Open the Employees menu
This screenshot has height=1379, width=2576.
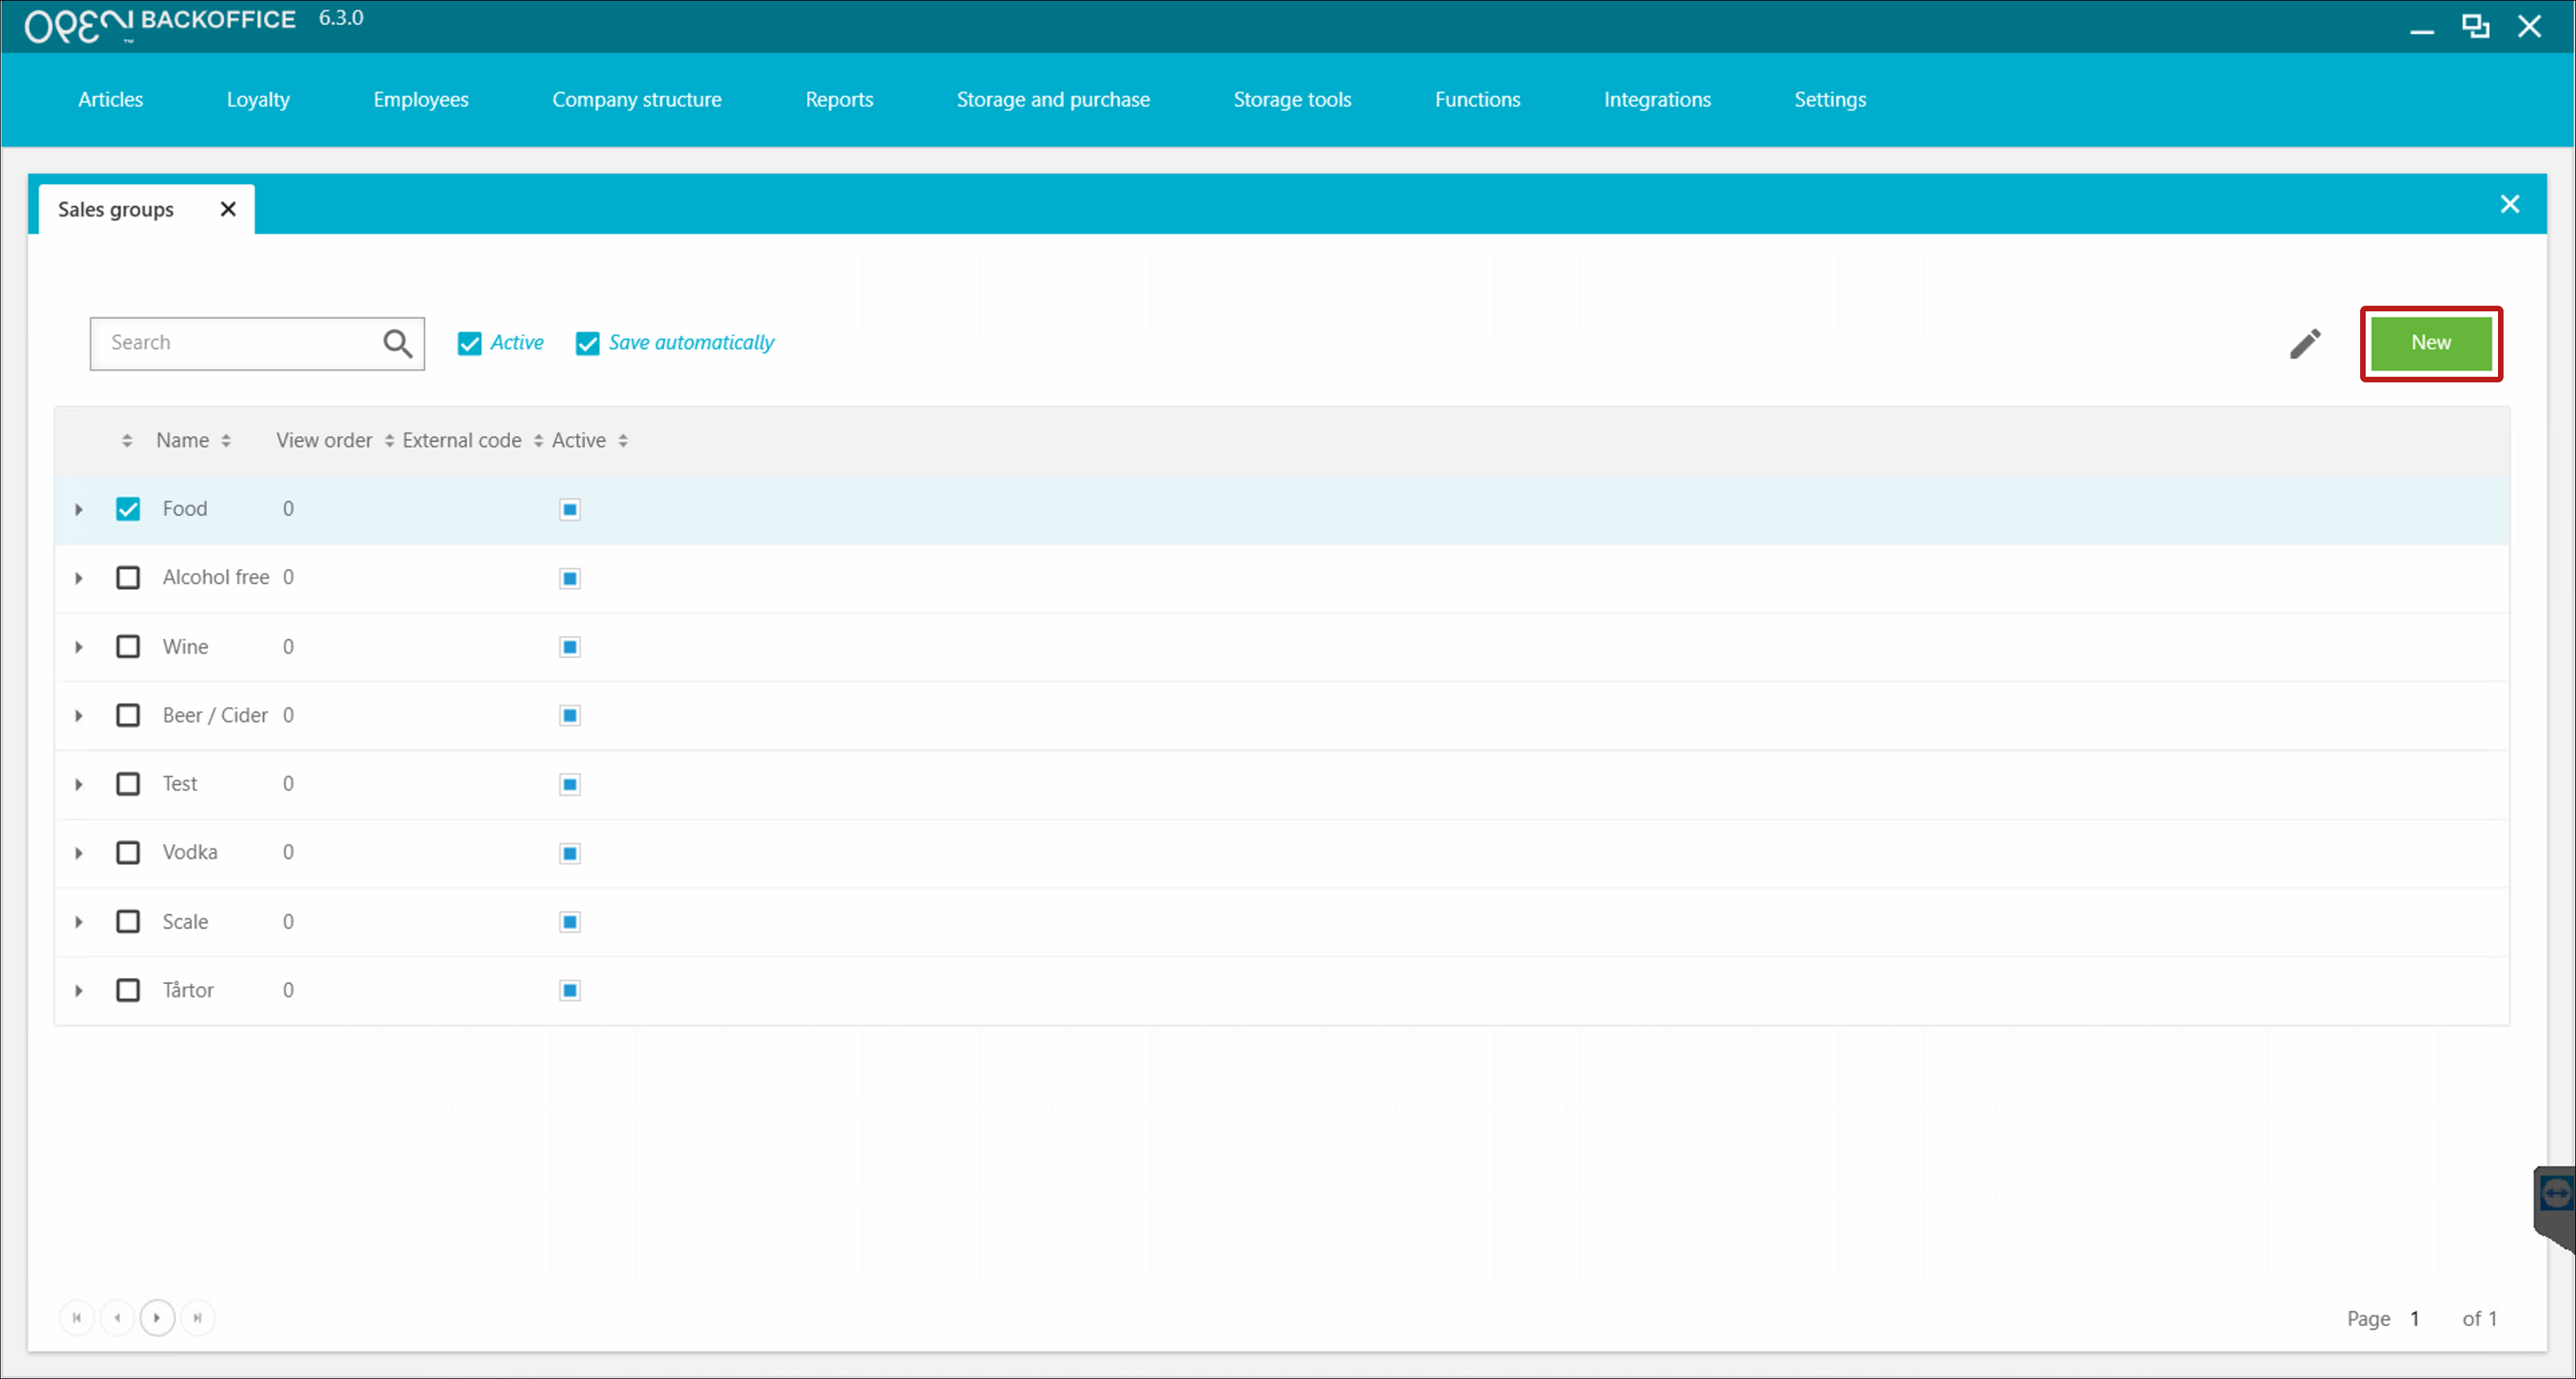coord(421,99)
